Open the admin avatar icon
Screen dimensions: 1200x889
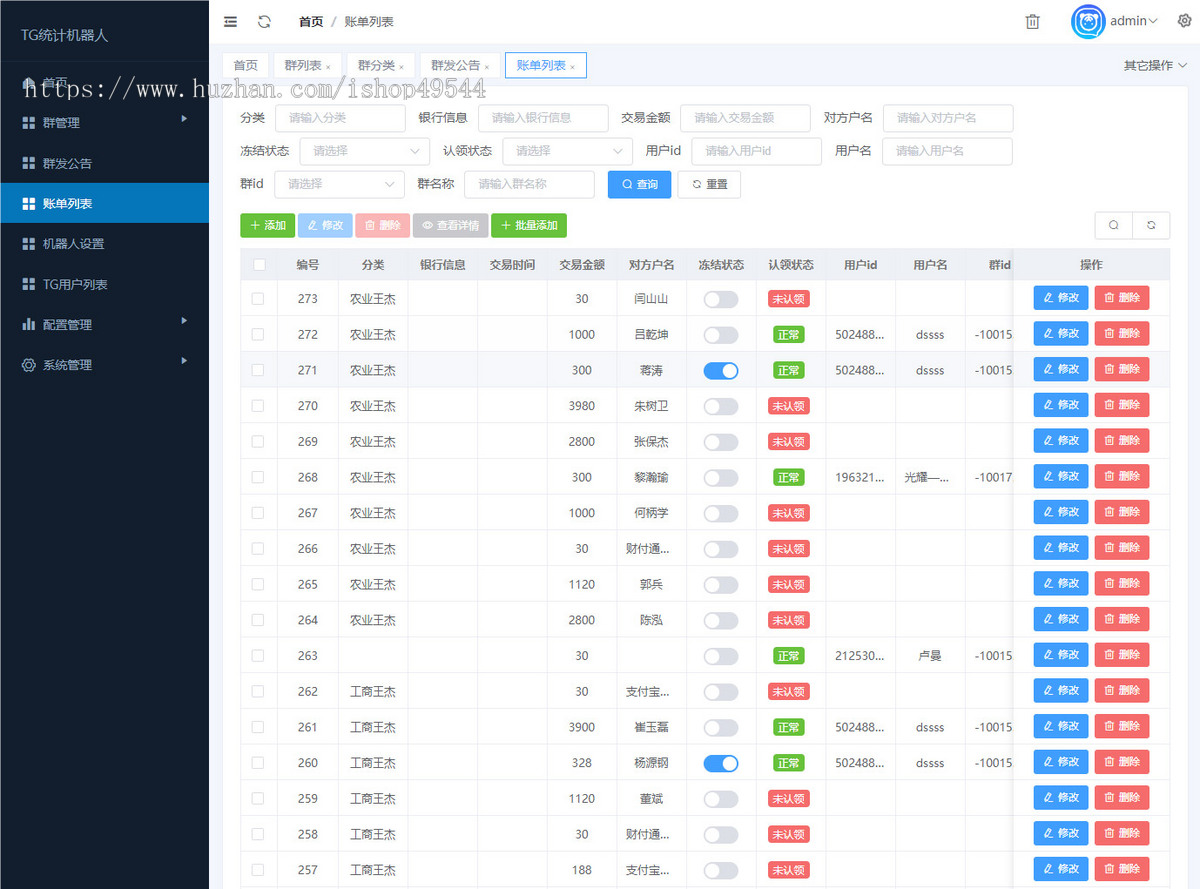1088,21
